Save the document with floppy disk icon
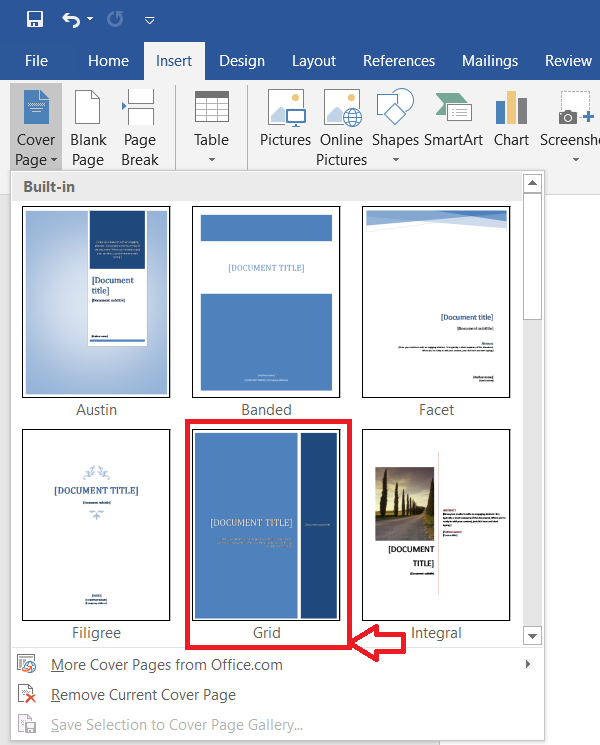 click(x=35, y=19)
